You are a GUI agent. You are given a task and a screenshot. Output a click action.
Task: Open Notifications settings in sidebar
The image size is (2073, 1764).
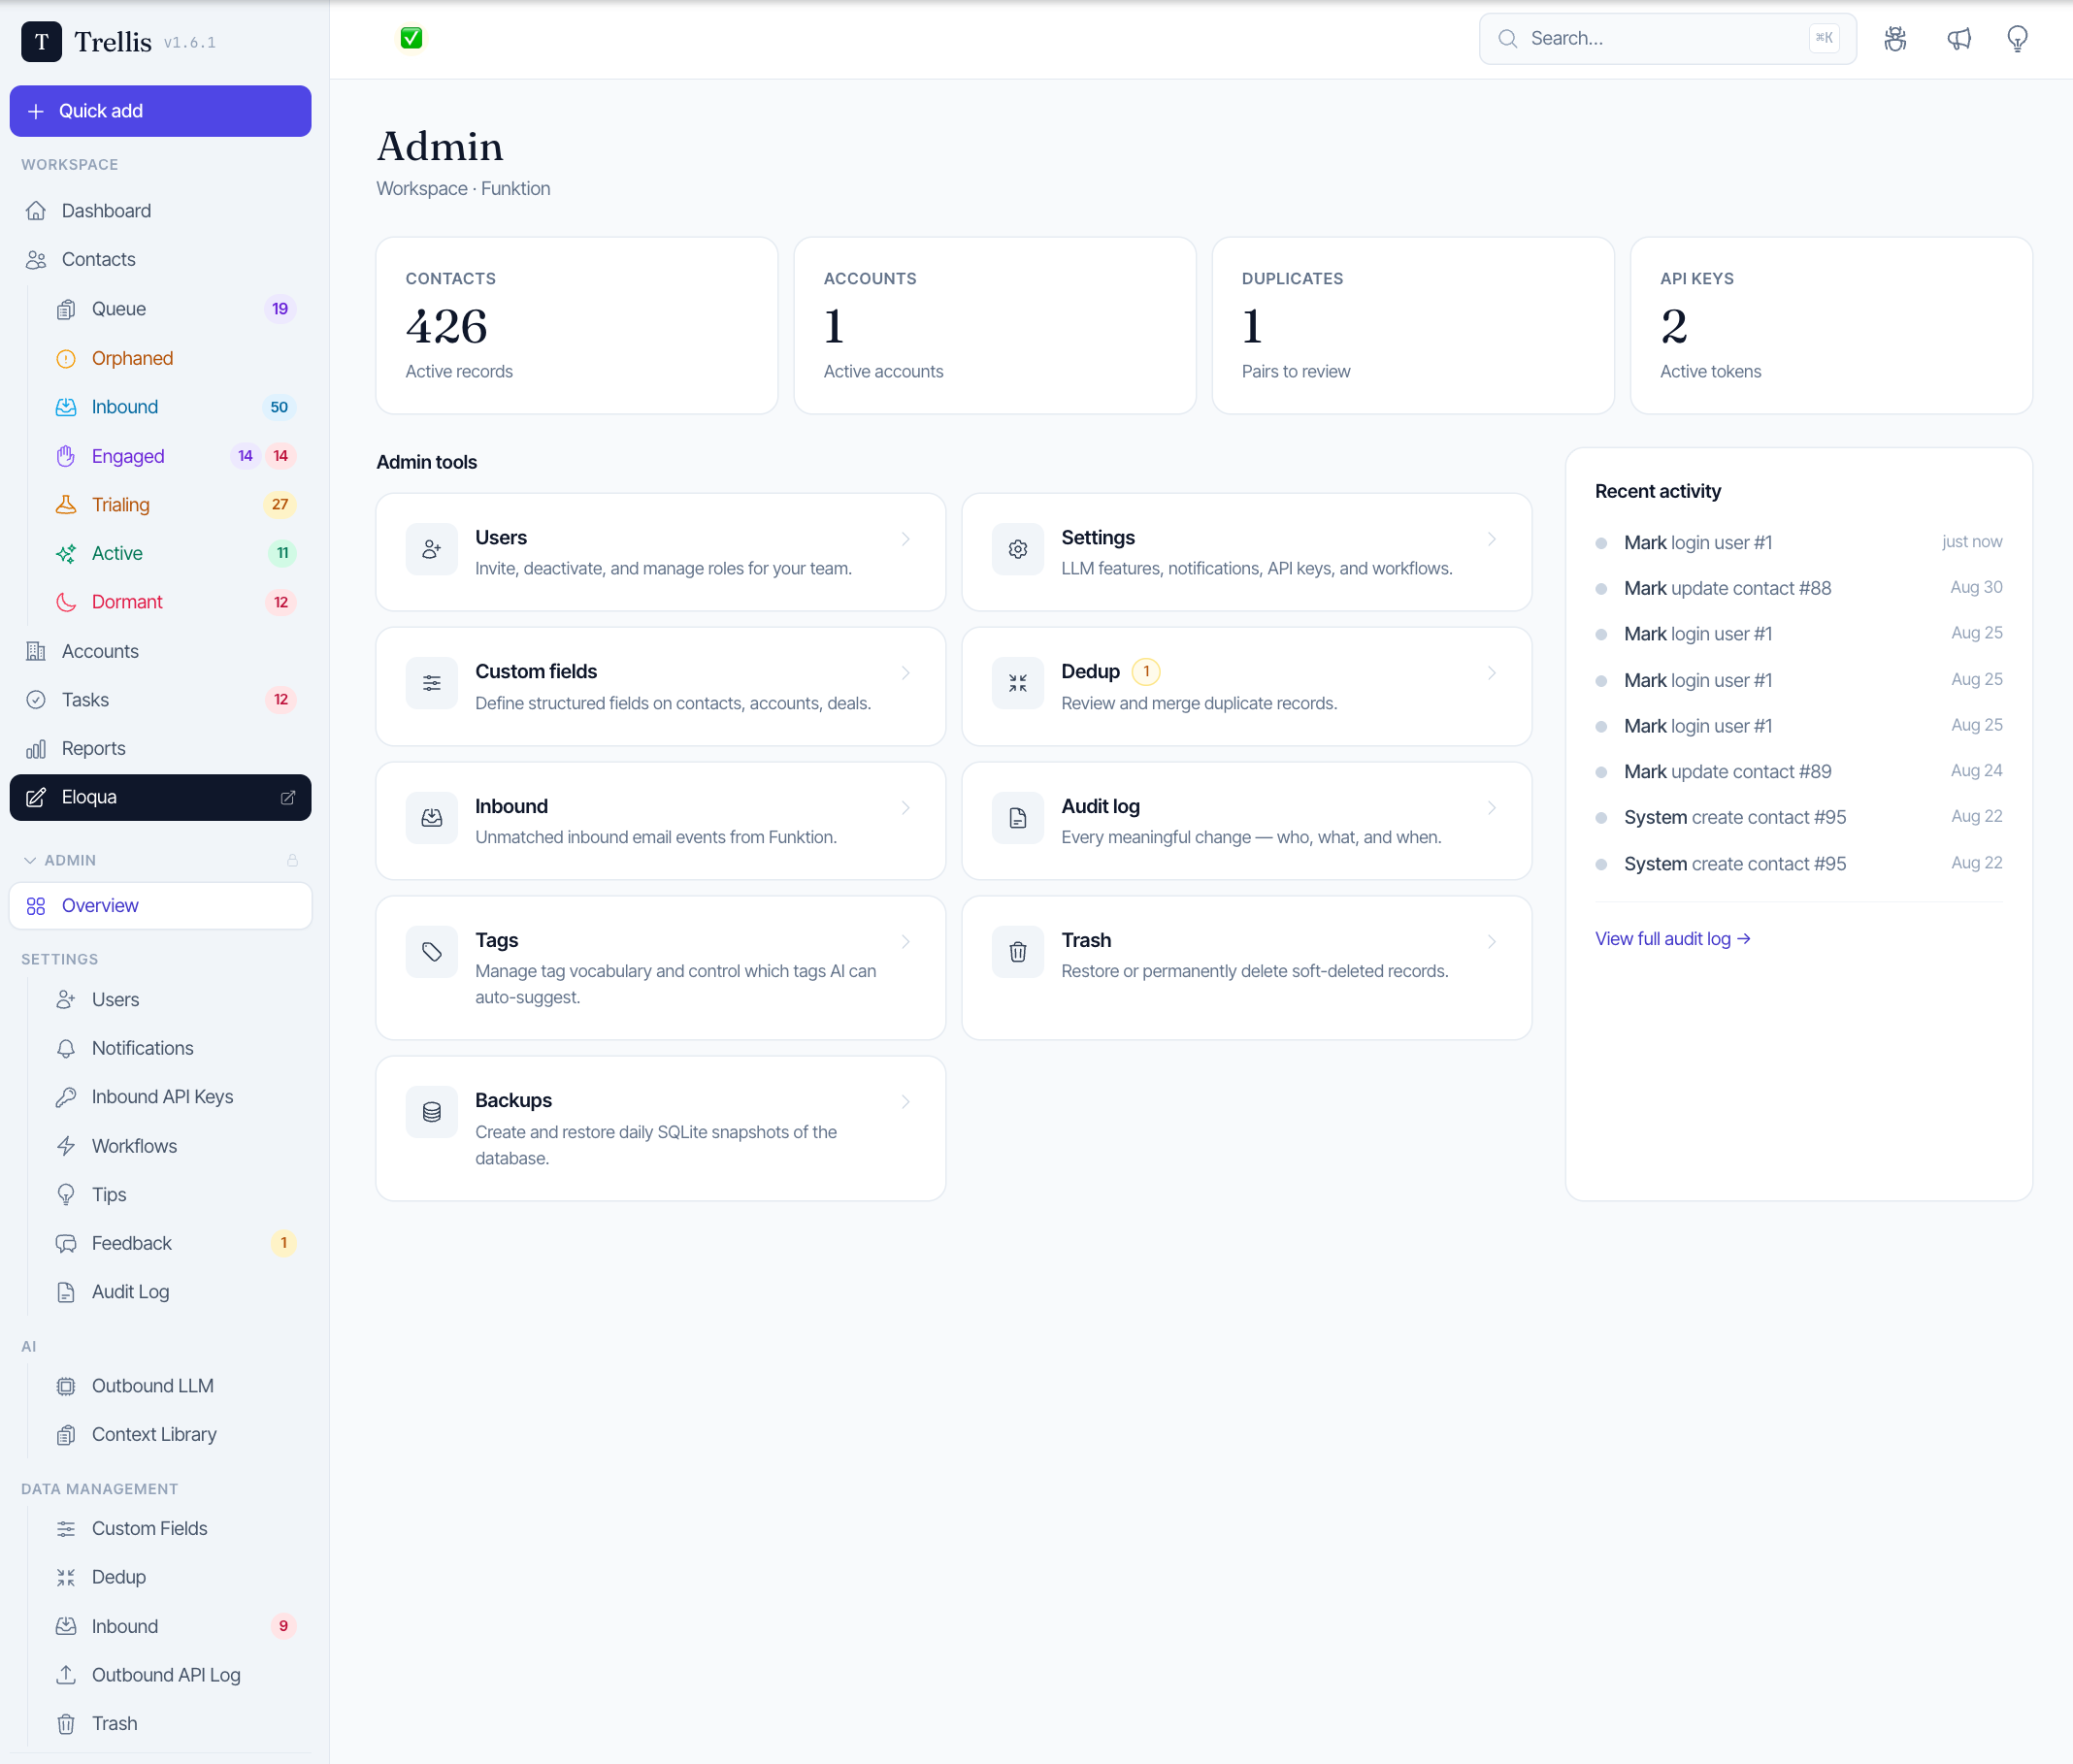tap(175, 1049)
